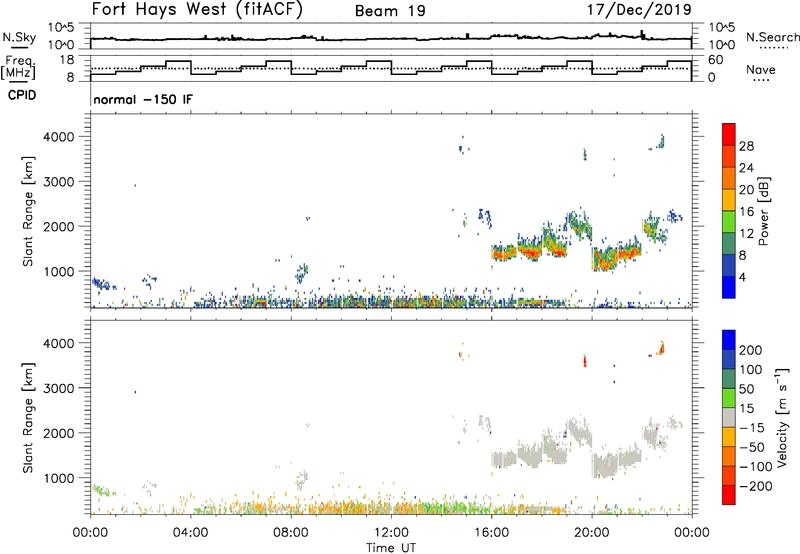This screenshot has width=800, height=554.
Task: Click the 'CPID' label
Action: (x=22, y=95)
